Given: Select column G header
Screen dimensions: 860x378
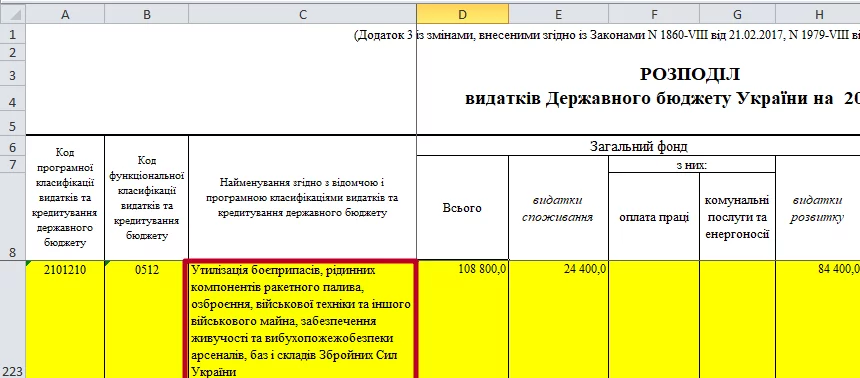Looking at the screenshot, I should point(737,15).
